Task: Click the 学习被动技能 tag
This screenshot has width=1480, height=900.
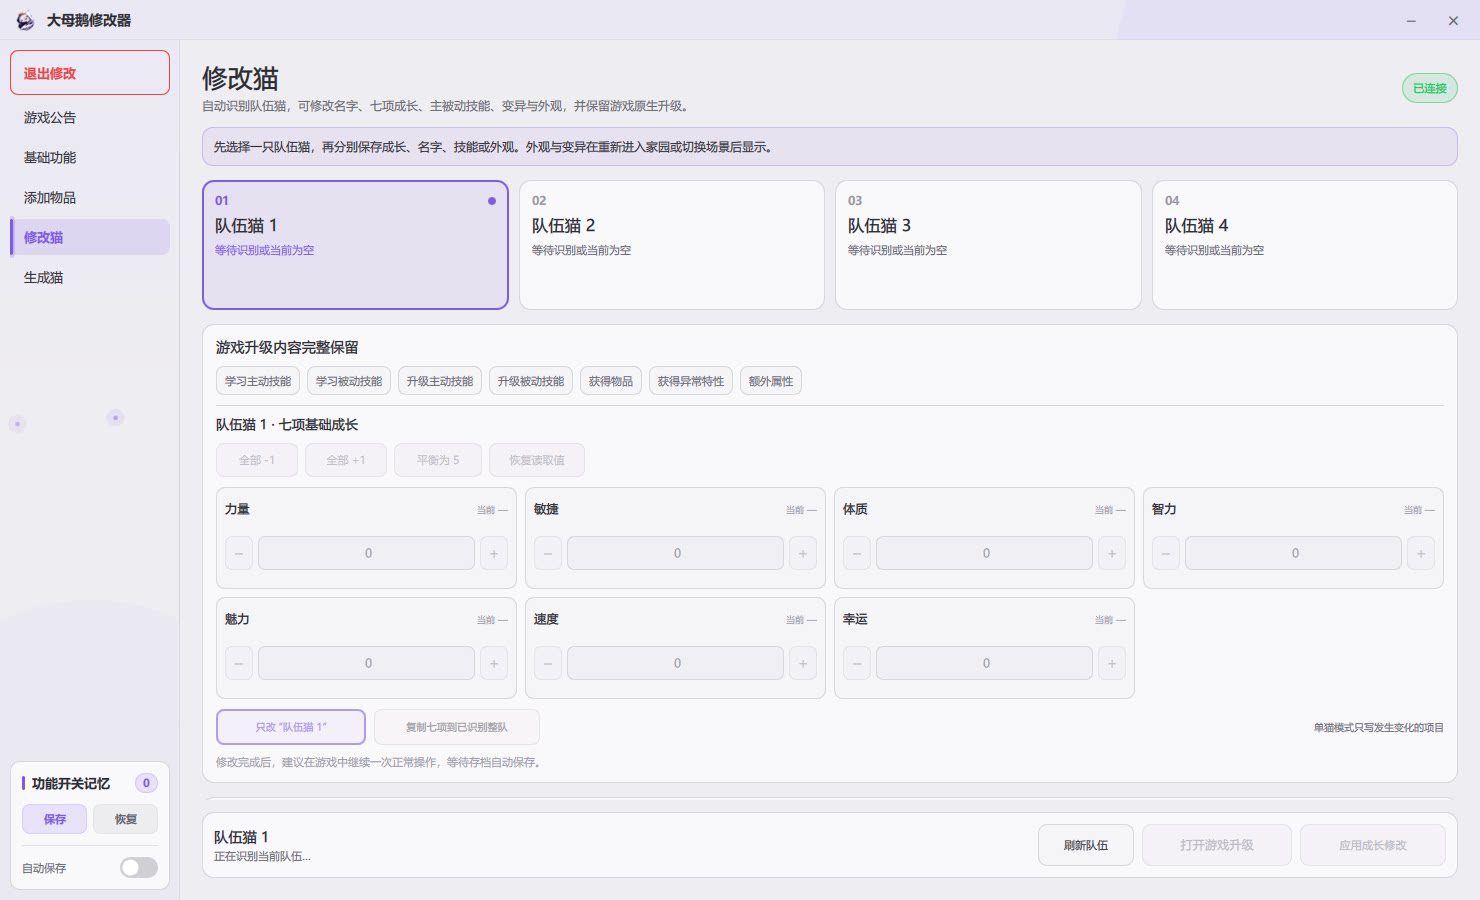Action: point(349,381)
